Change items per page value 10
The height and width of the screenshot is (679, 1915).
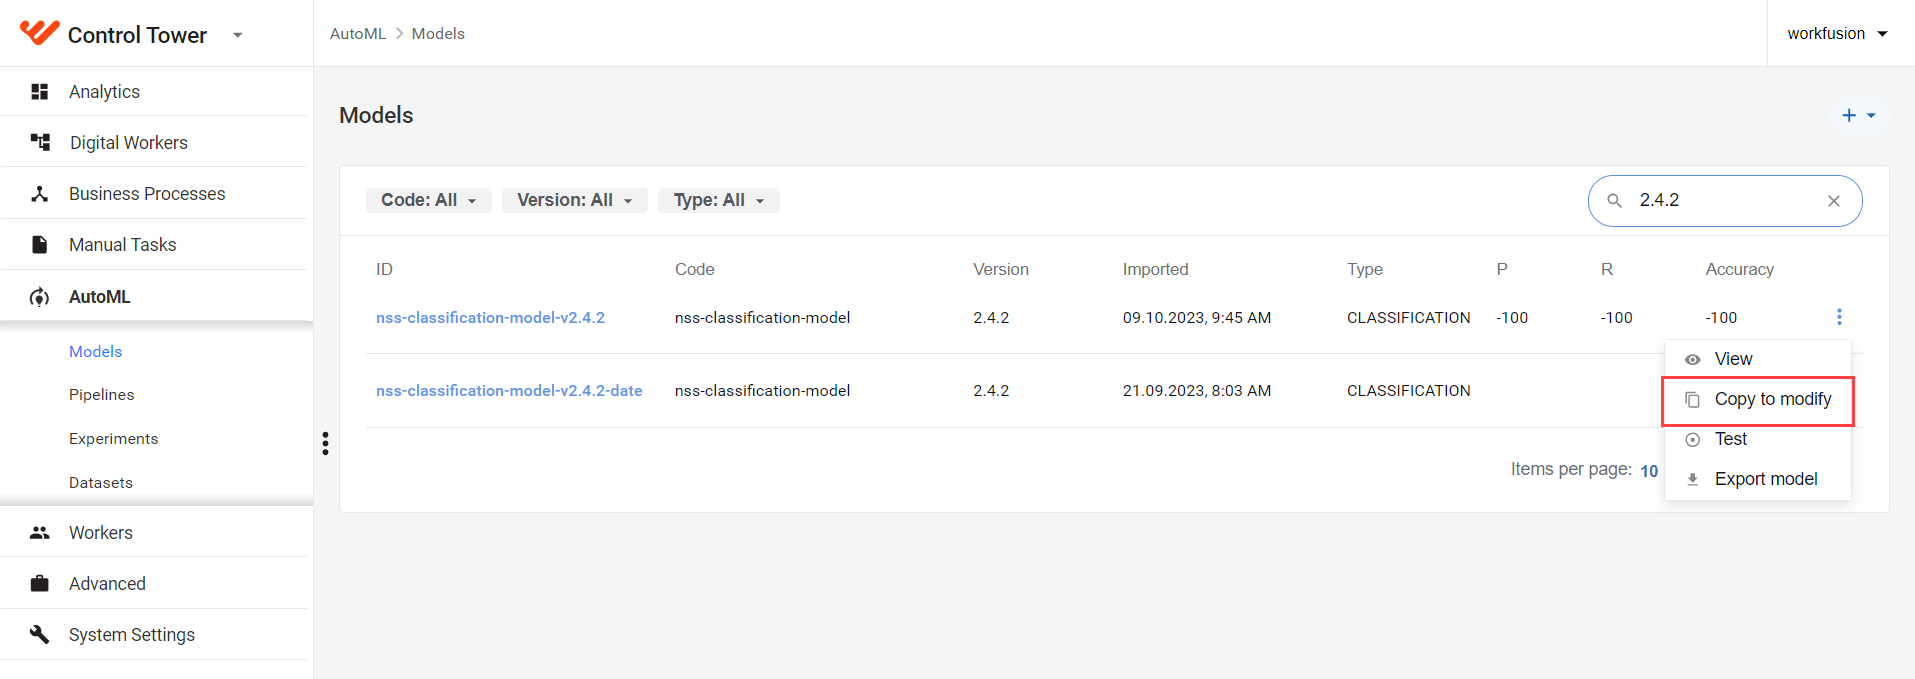tap(1649, 470)
